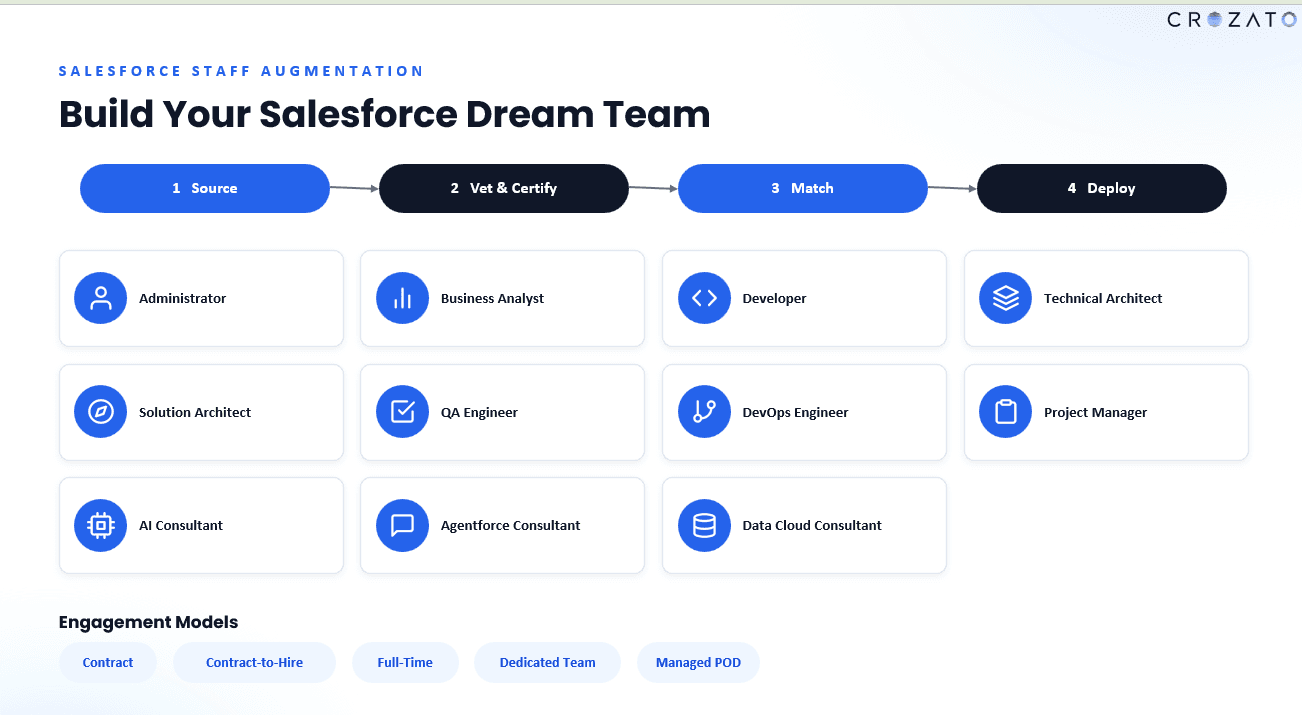1302x715 pixels.
Task: Click the AI Consultant chip icon
Action: tap(100, 525)
